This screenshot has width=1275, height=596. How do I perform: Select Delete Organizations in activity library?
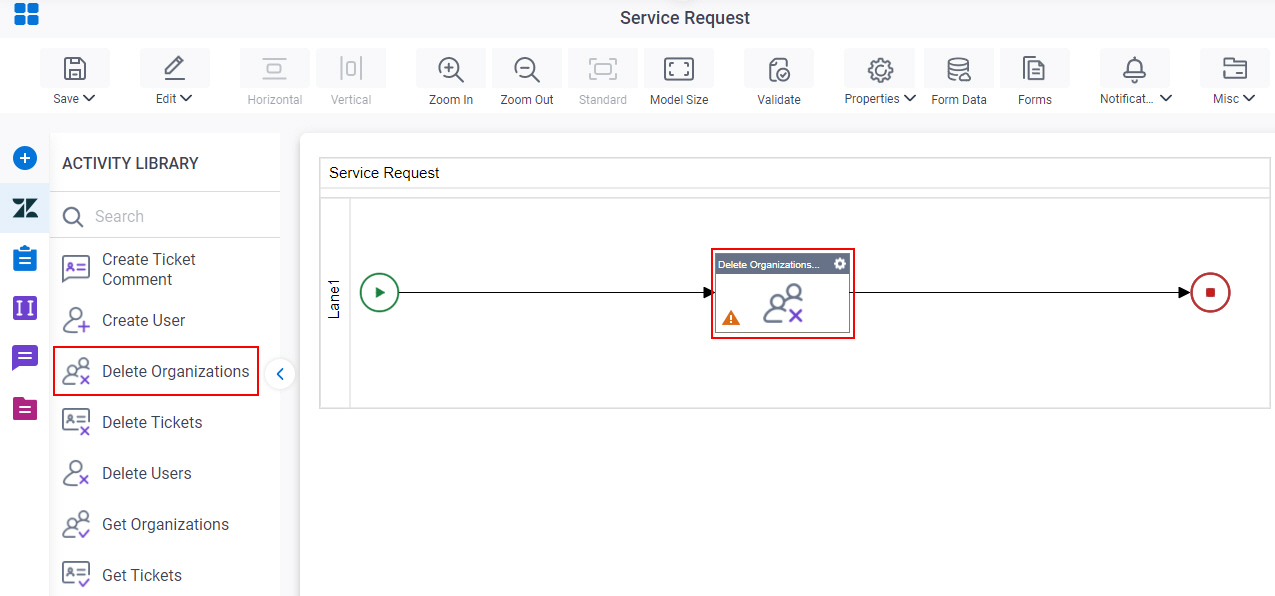(x=156, y=371)
